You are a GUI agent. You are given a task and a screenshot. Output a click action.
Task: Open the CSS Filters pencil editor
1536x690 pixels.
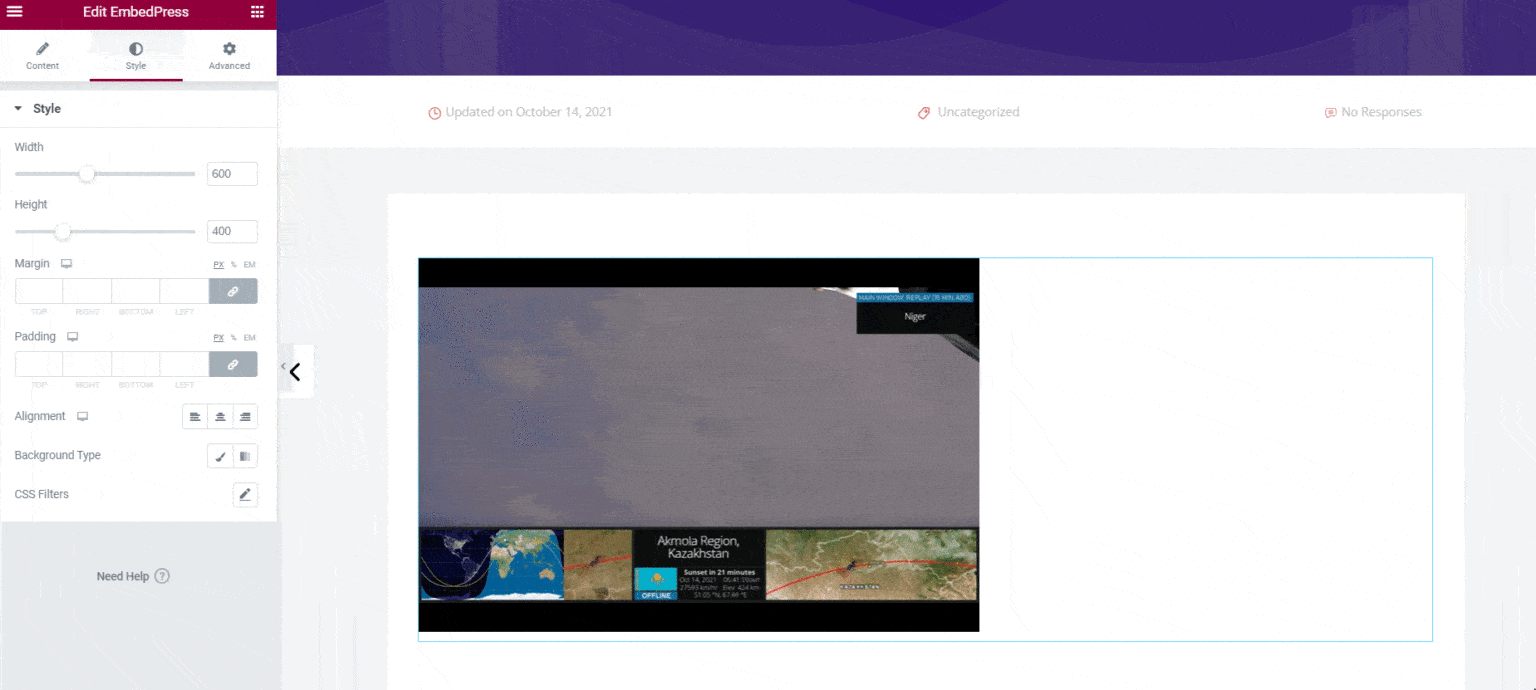pyautogui.click(x=245, y=494)
